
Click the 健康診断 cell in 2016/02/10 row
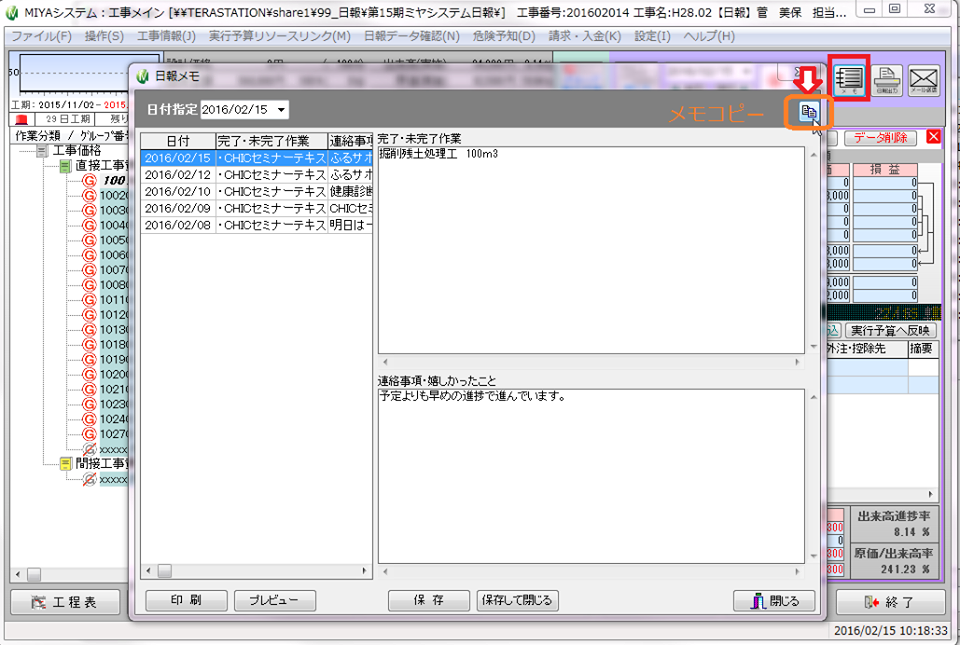click(x=350, y=192)
